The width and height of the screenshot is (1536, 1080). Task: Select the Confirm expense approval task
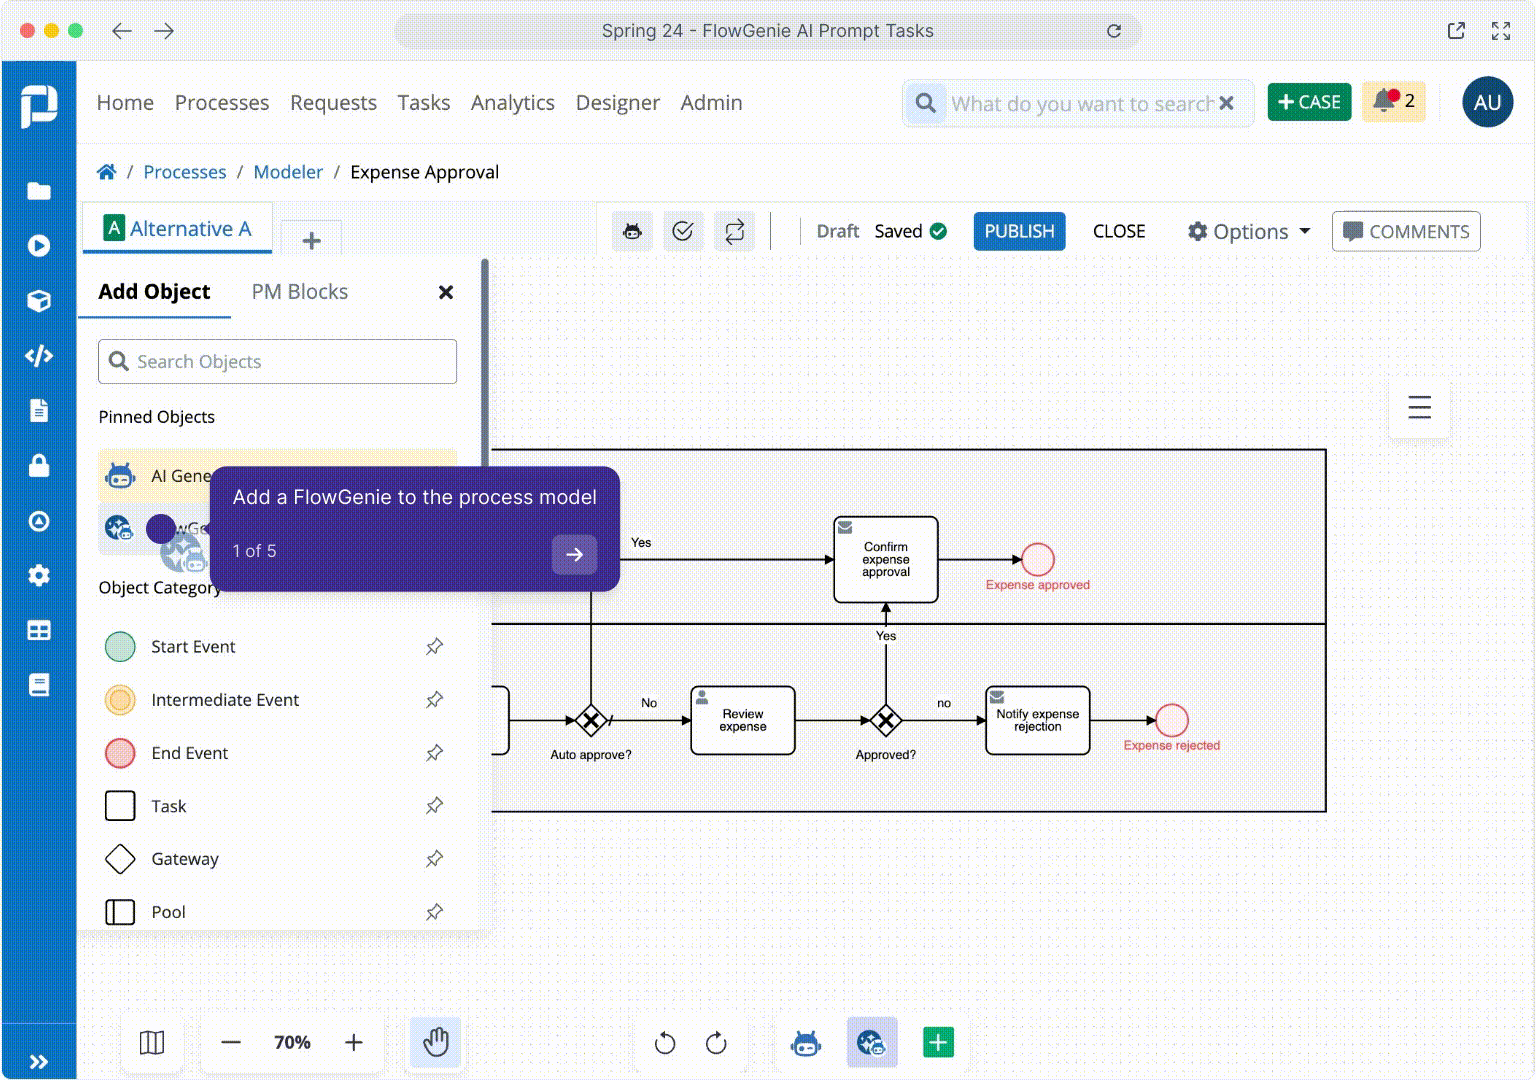886,560
